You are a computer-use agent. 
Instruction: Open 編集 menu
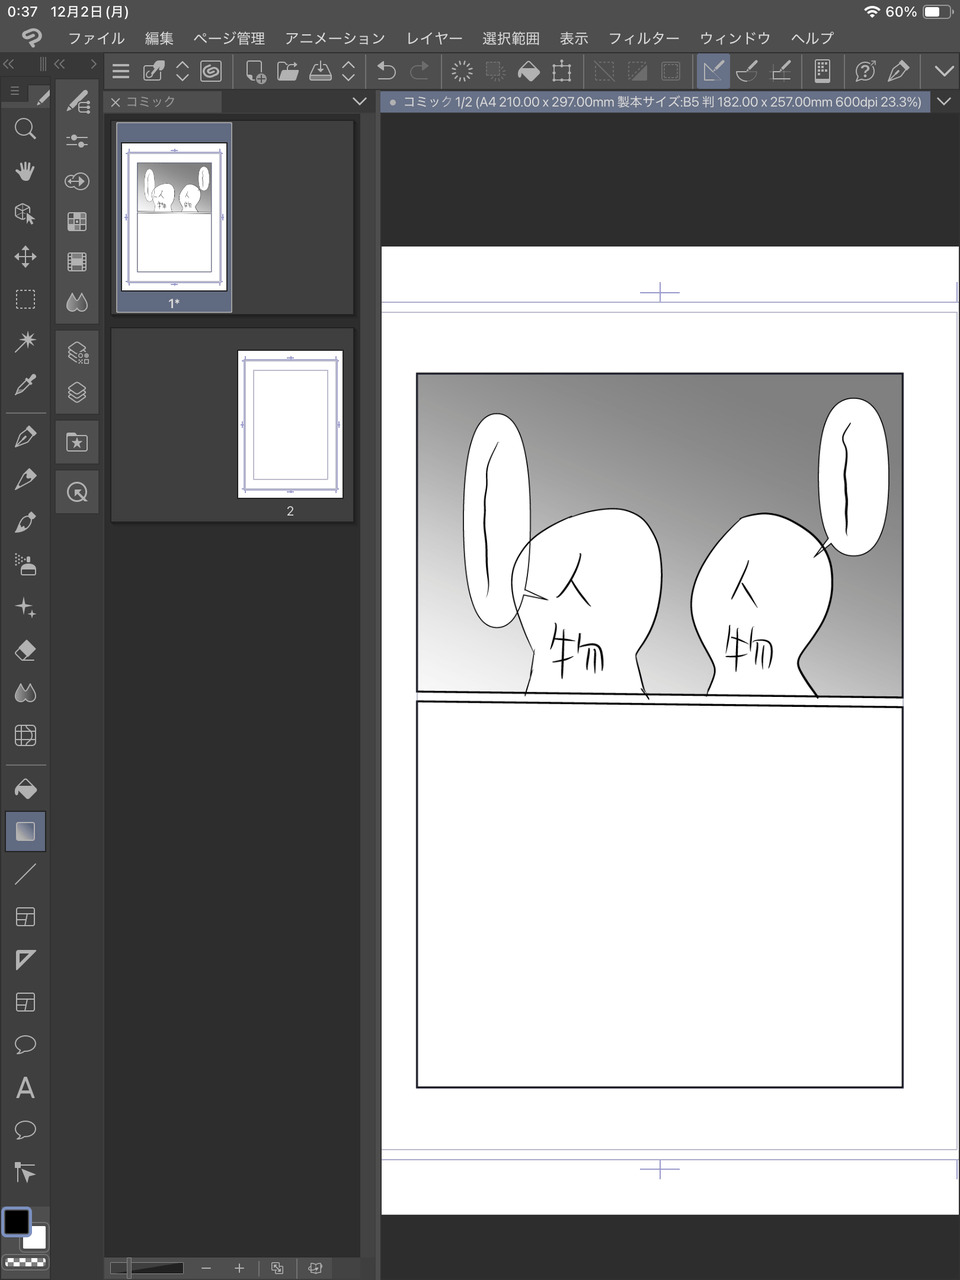(x=159, y=38)
